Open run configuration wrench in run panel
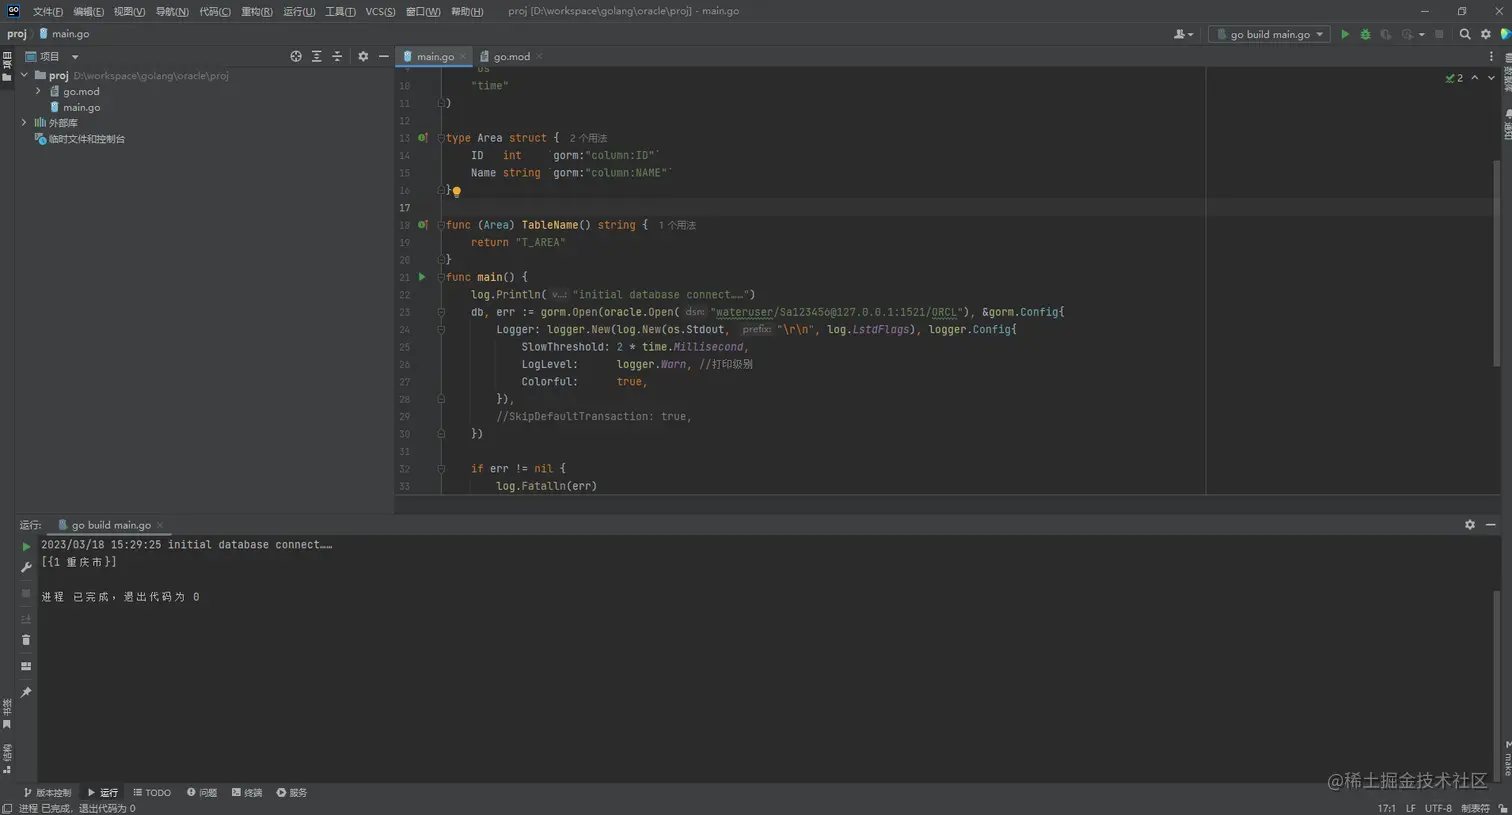The image size is (1512, 815). pos(26,567)
